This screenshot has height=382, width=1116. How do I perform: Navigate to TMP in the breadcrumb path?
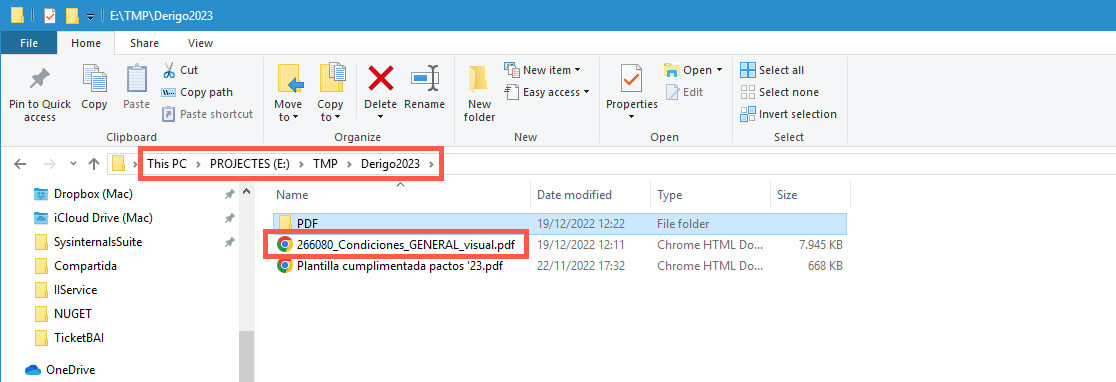325,164
